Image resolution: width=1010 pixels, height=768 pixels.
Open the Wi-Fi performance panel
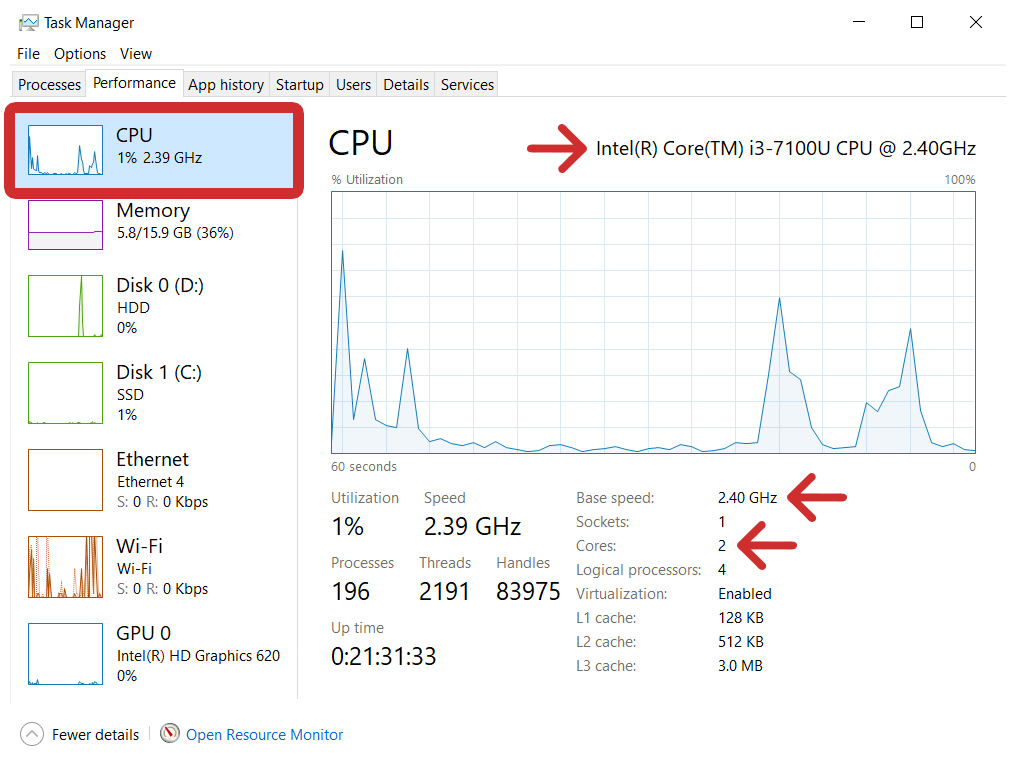150,567
